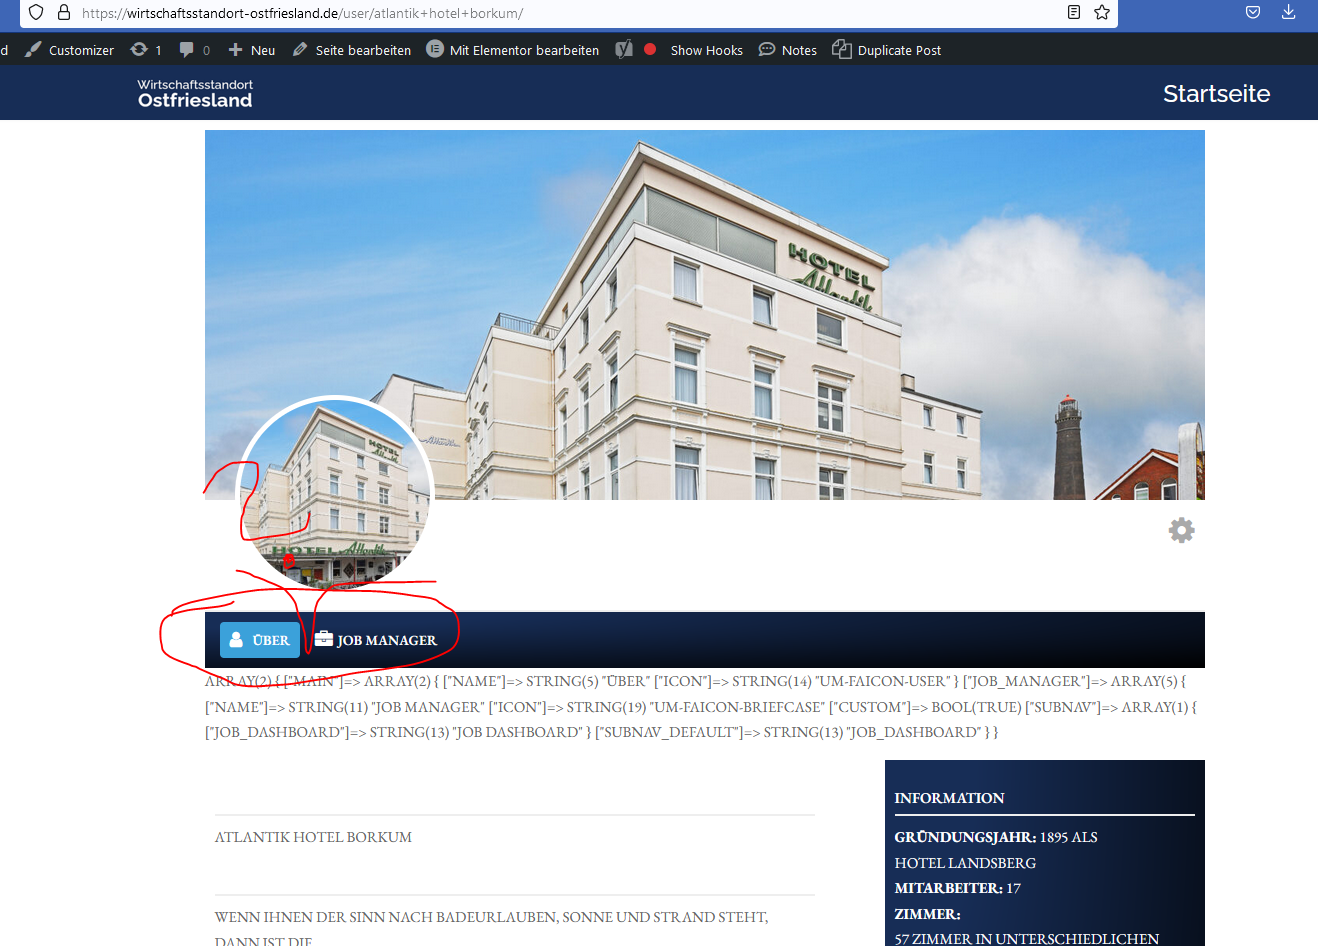The image size is (1318, 946).
Task: Click the Zimmer label in Information
Action: 927,914
